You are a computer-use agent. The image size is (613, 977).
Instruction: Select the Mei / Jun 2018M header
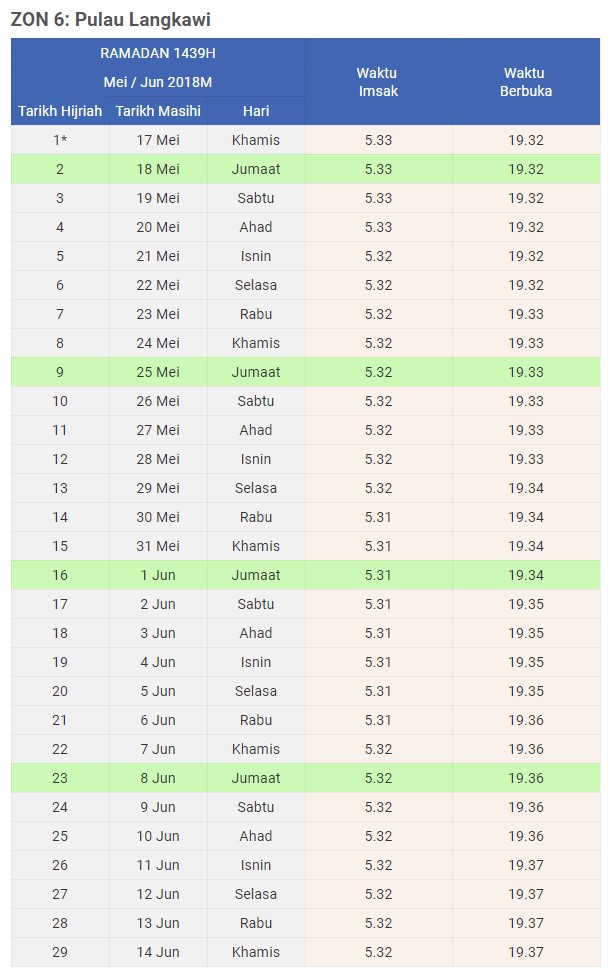coord(158,82)
